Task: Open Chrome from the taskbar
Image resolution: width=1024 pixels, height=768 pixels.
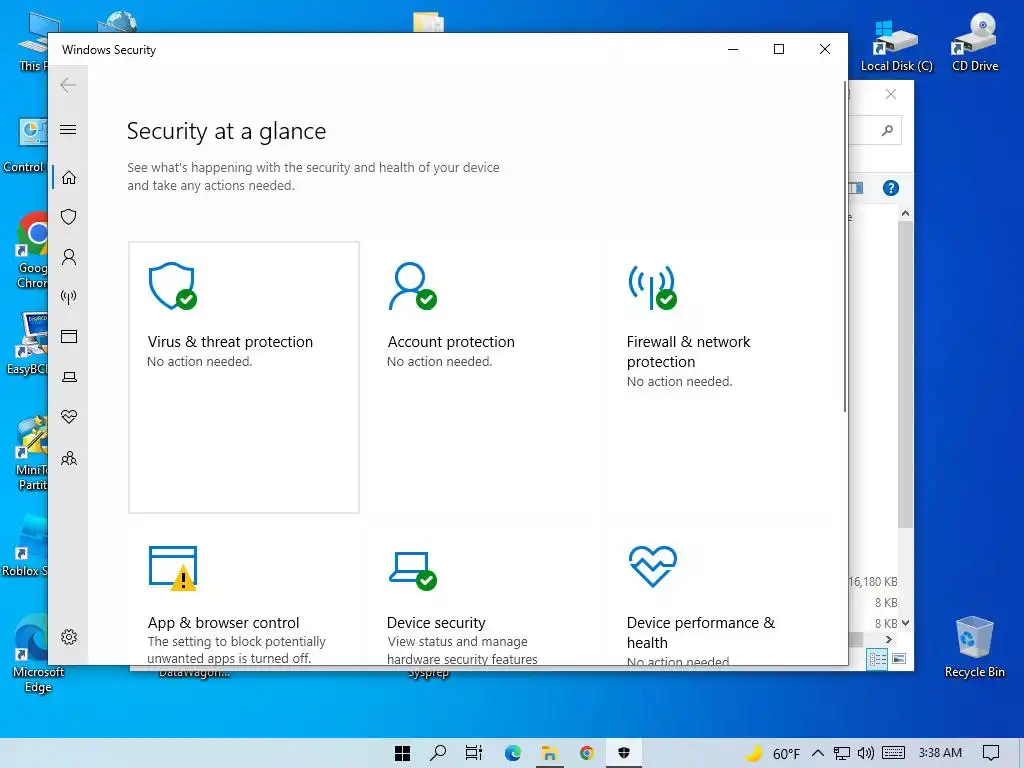Action: pos(586,753)
